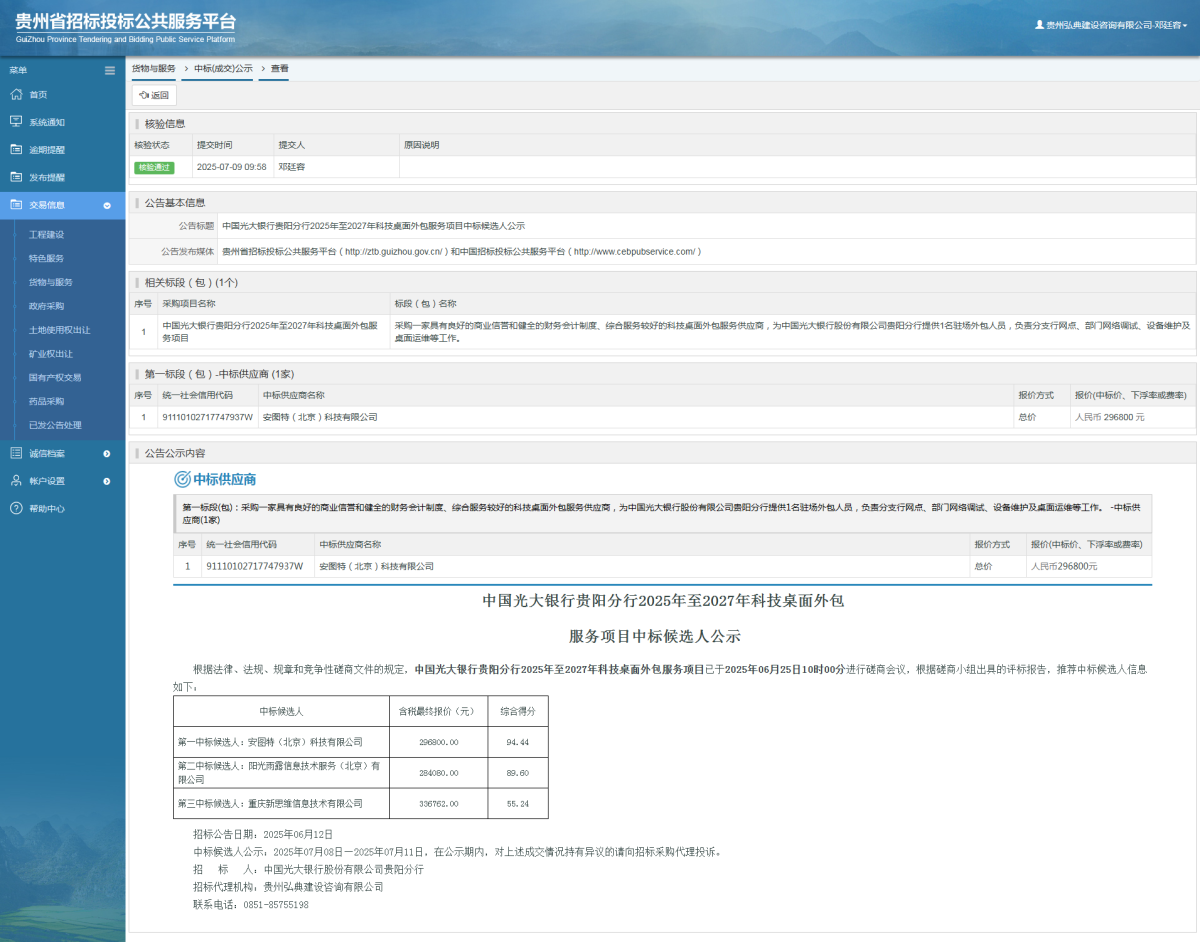
Task: Open the 首页 home icon in sidebar
Action: [17, 94]
